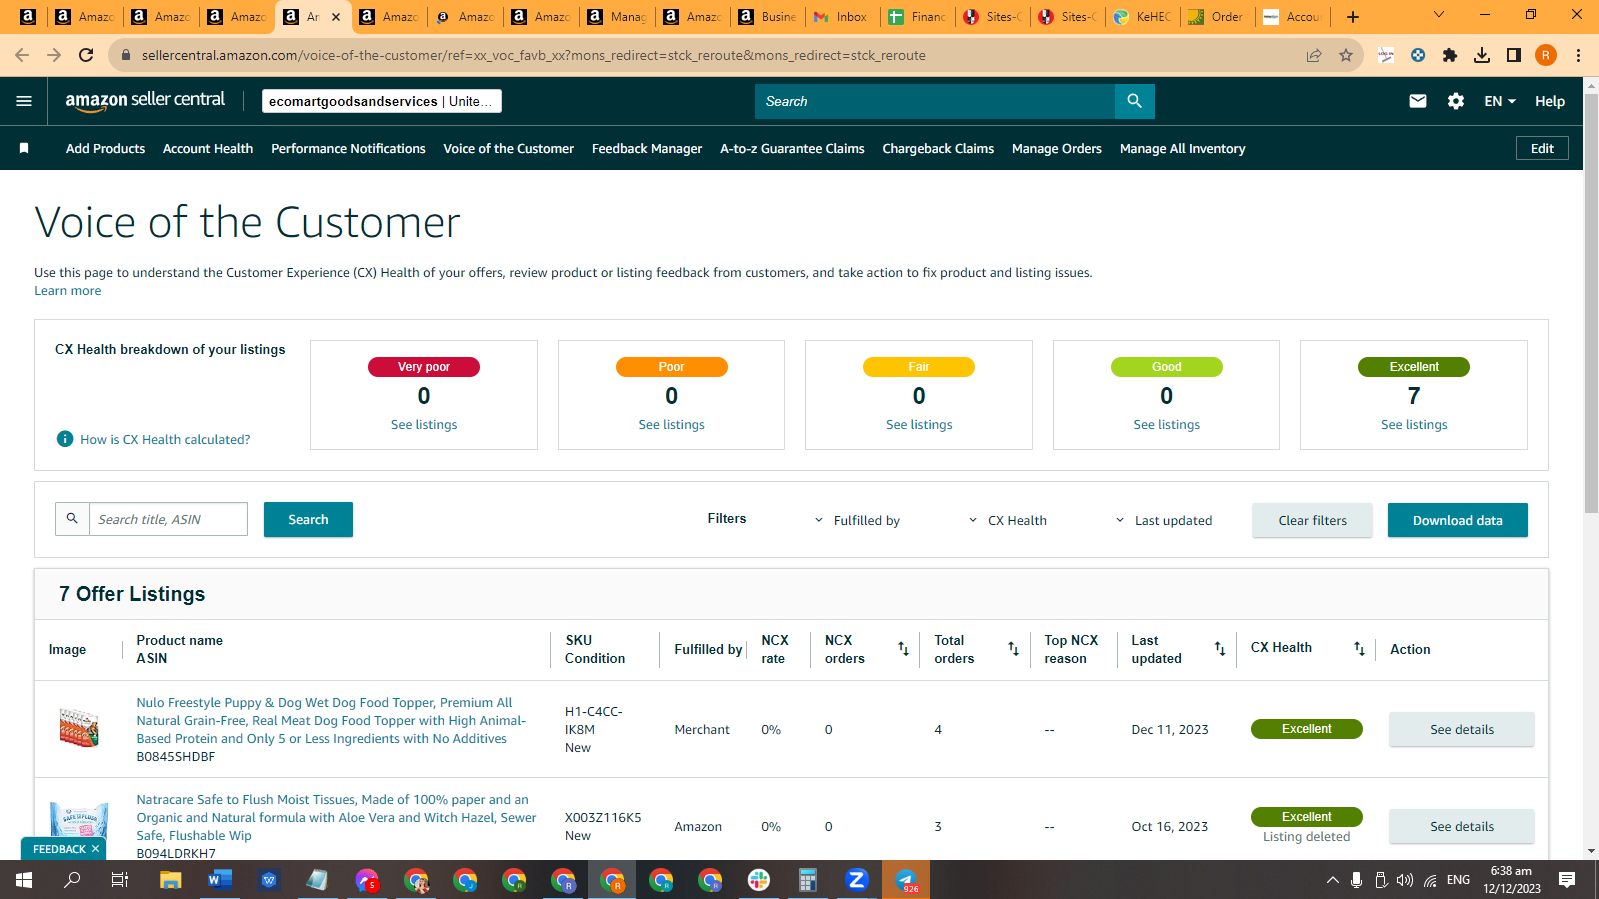Switch to the KeHE browser tab
The height and width of the screenshot is (899, 1599).
1143,17
